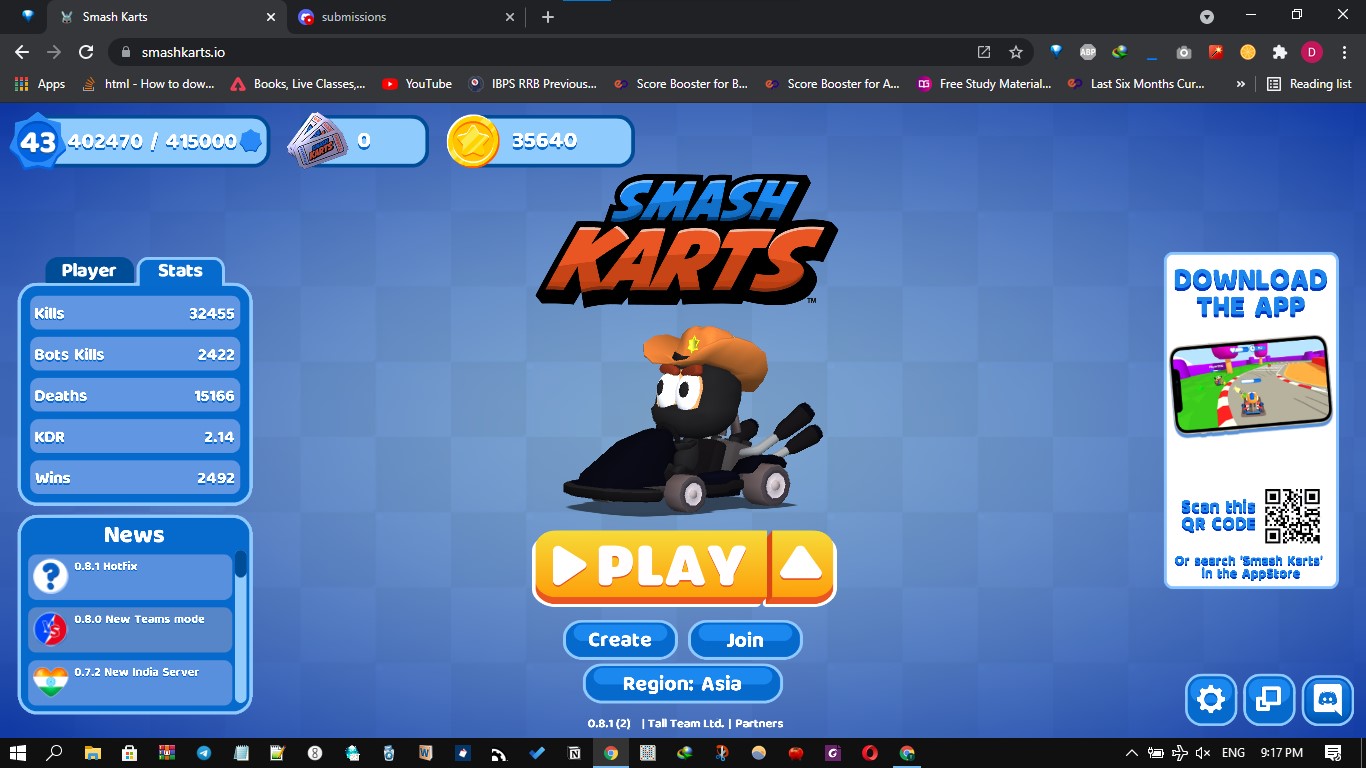Open the Opera browser taskbar icon
1366x768 pixels.
[x=870, y=753]
